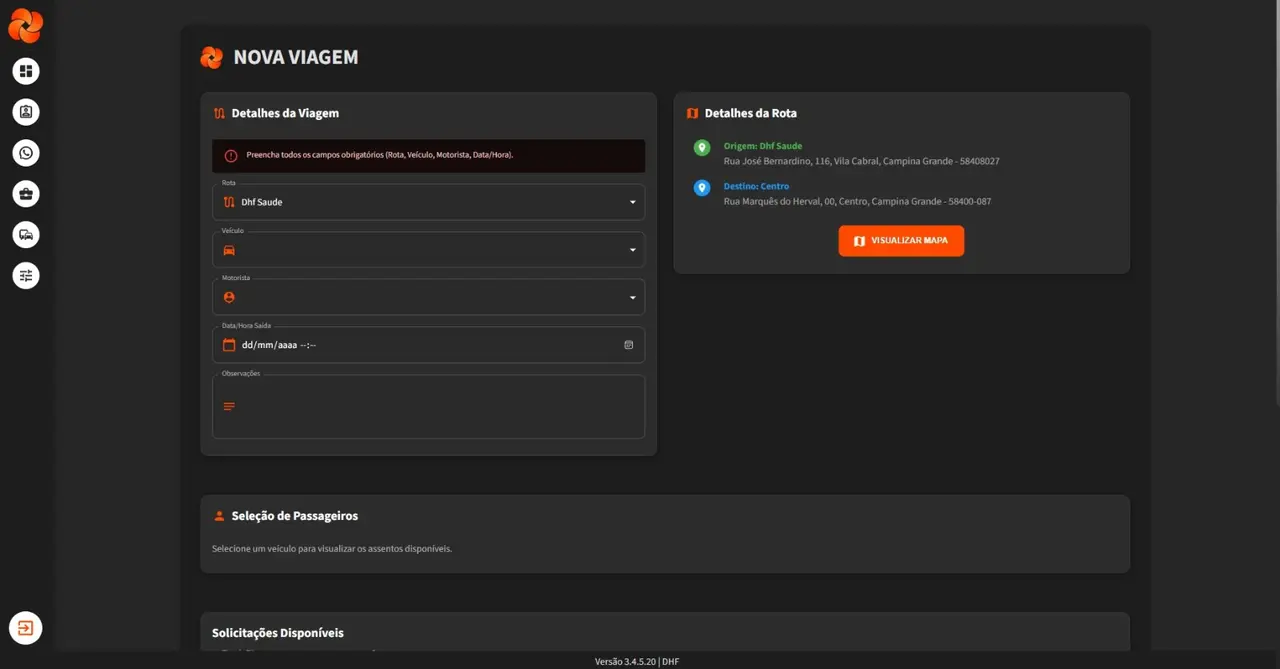Open the WhatsApp icon in sidebar
Image resolution: width=1280 pixels, height=669 pixels.
tap(26, 153)
